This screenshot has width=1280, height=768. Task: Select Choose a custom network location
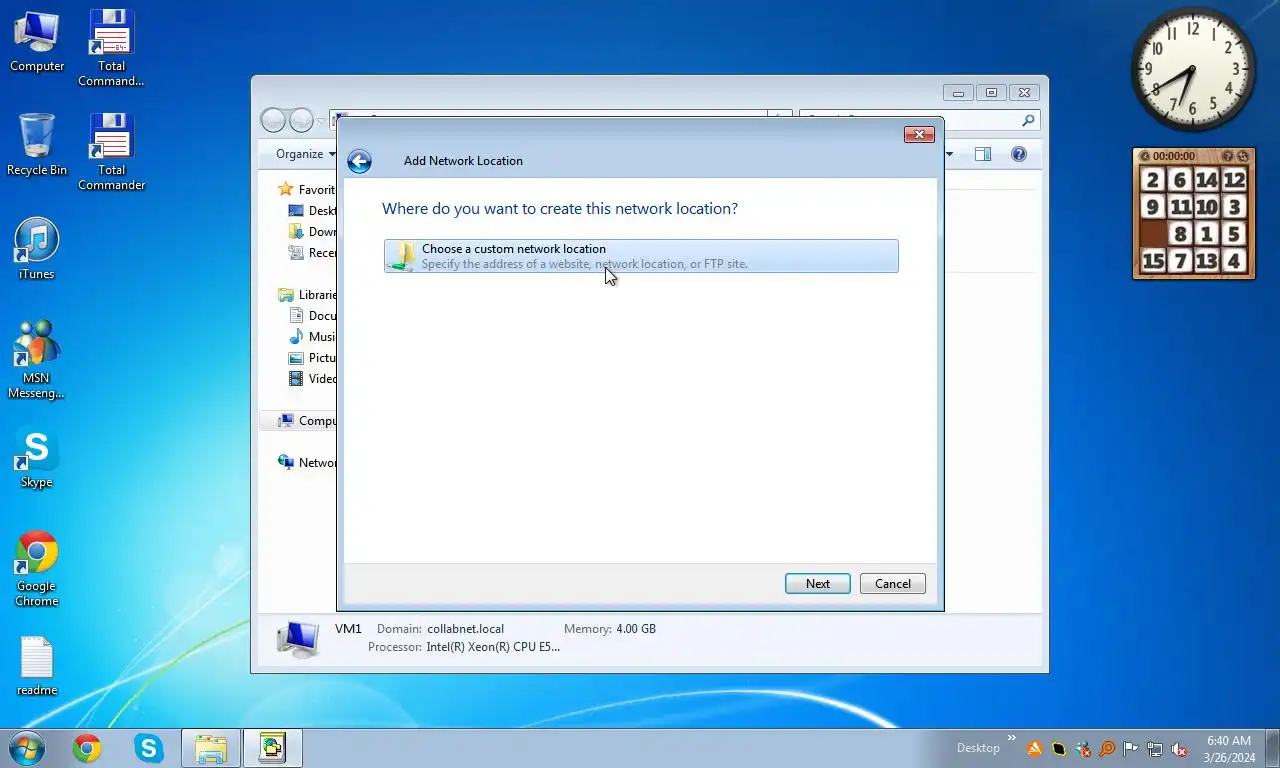tap(641, 256)
